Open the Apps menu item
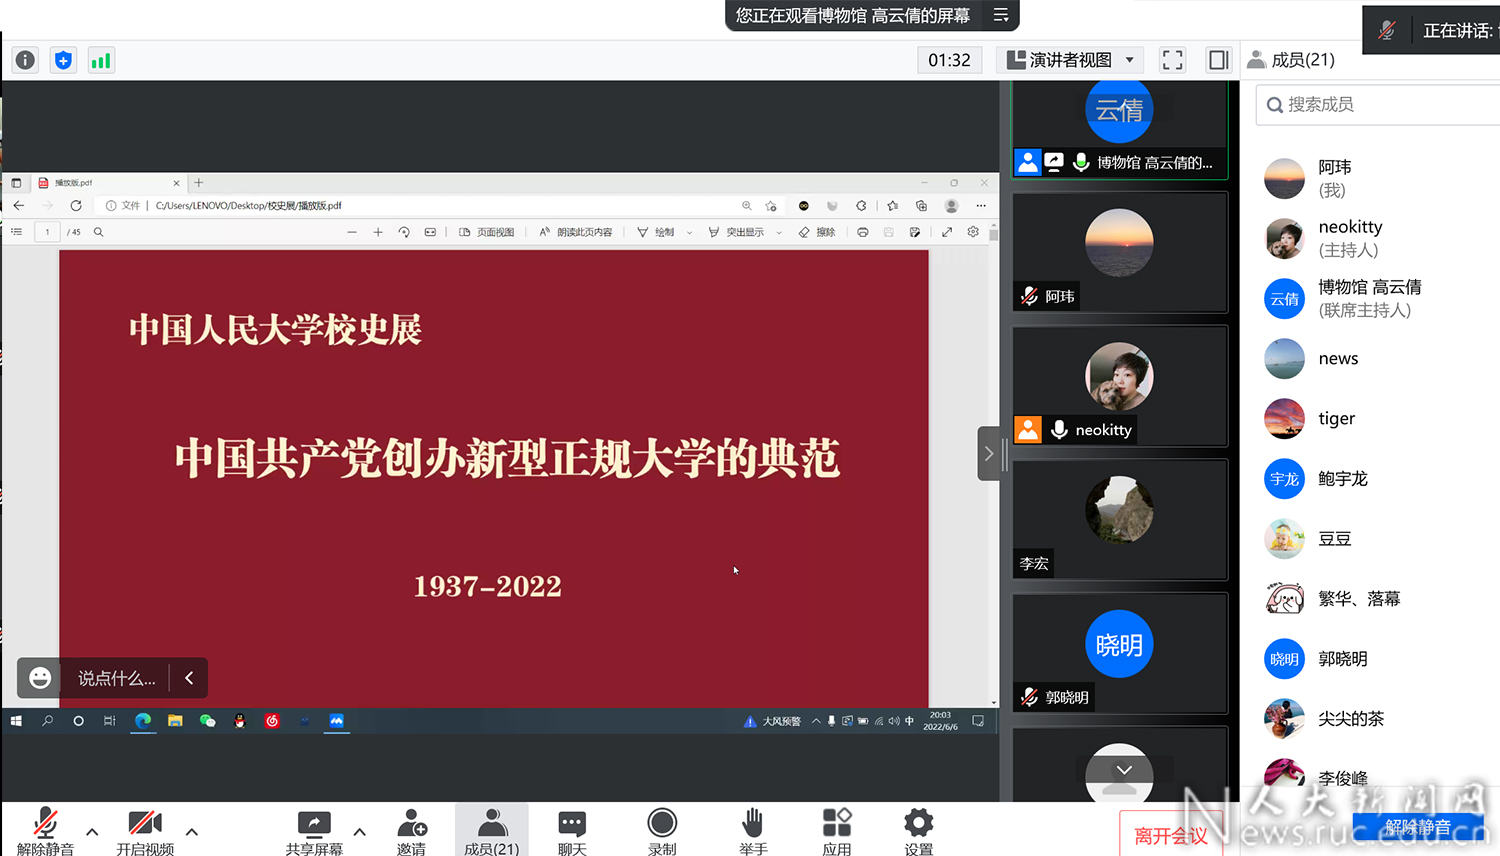 pos(836,831)
